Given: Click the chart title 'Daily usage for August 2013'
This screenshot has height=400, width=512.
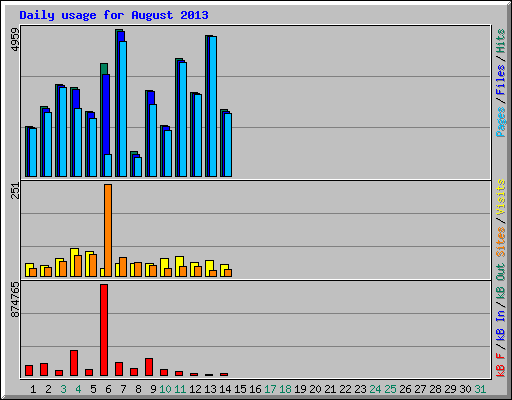Looking at the screenshot, I should click(114, 15).
